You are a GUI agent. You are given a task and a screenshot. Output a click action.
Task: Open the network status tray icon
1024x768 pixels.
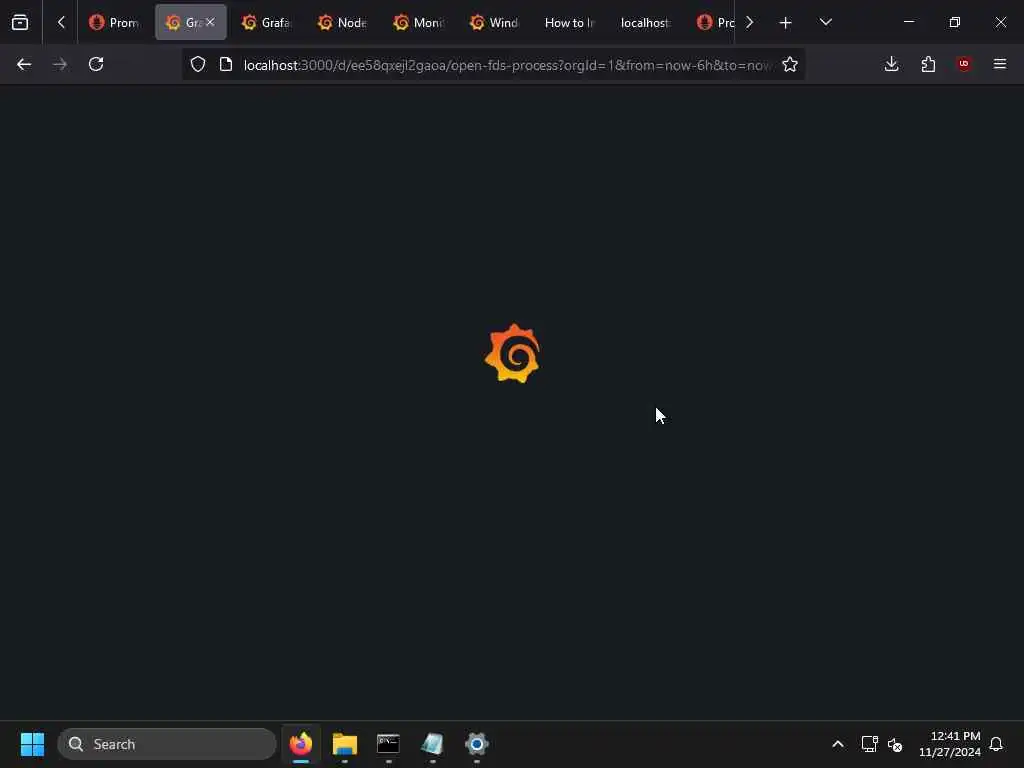point(869,744)
